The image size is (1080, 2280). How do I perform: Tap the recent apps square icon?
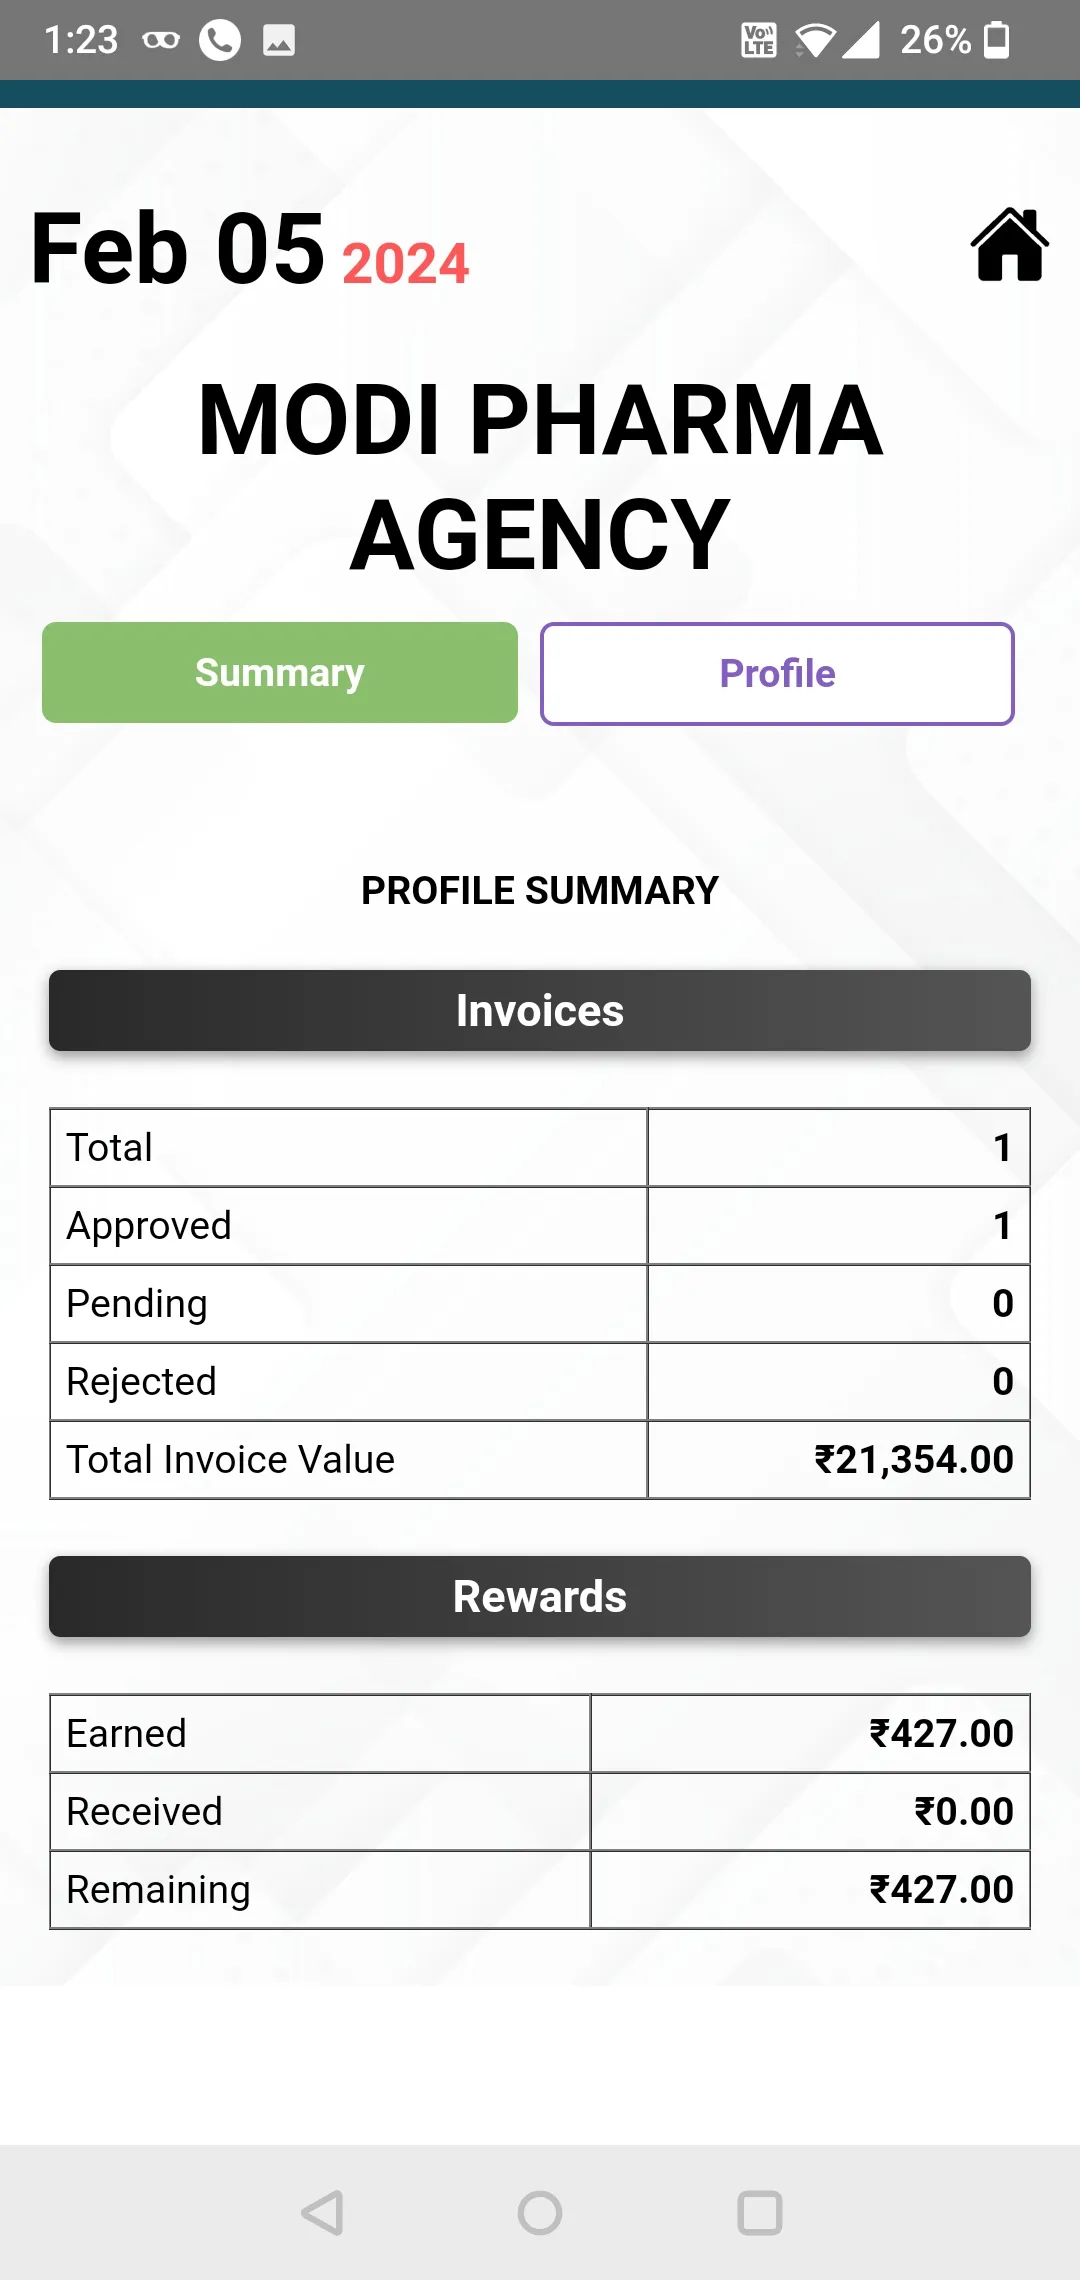760,2212
